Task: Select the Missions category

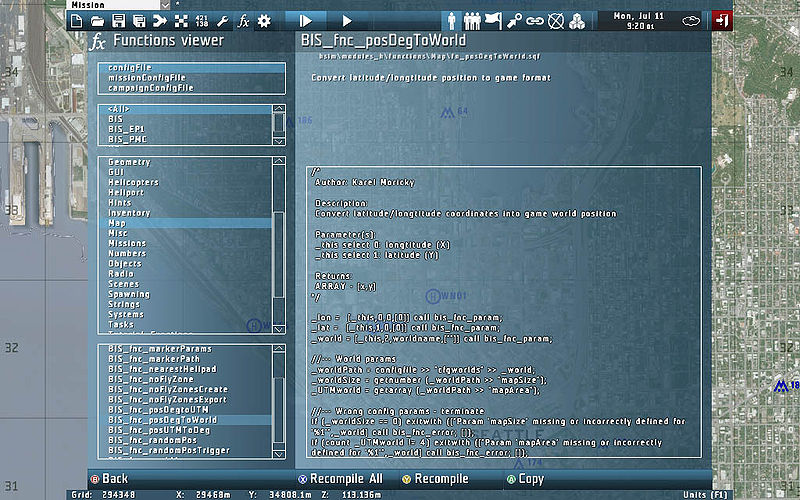Action: tap(186, 243)
